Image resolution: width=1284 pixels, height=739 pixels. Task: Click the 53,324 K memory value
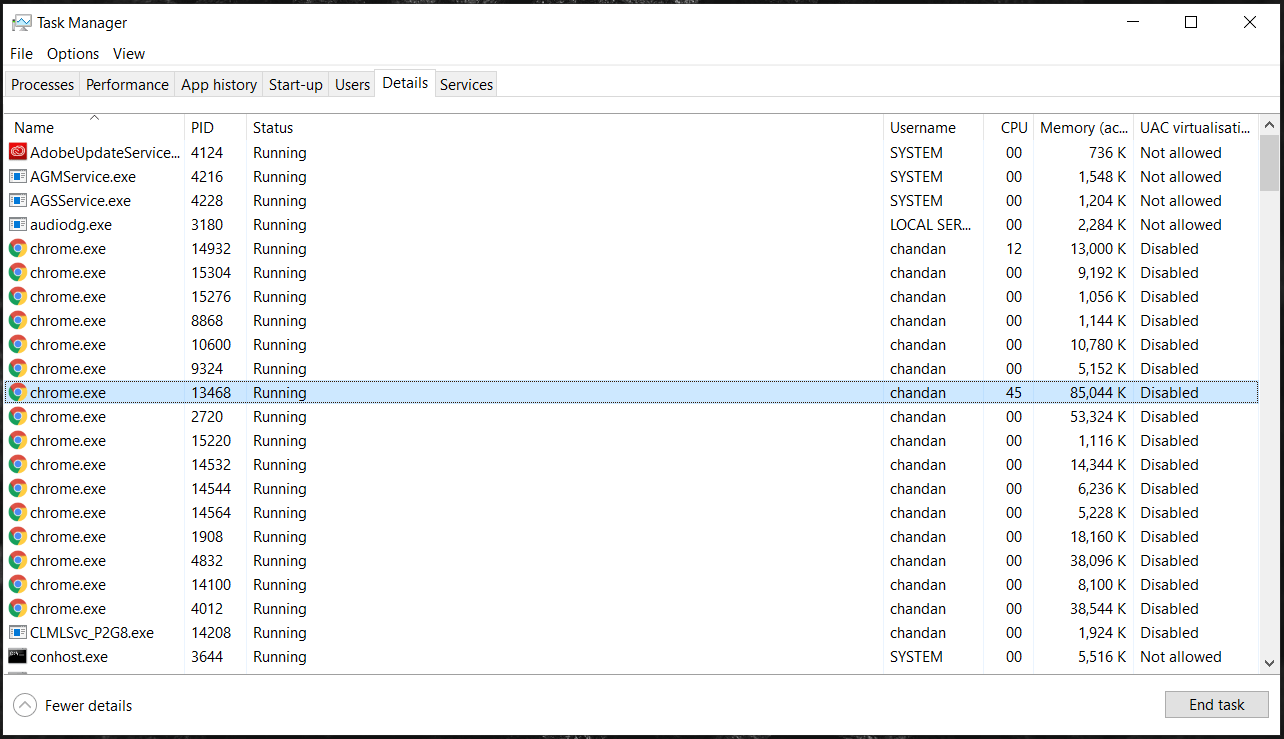[1097, 417]
